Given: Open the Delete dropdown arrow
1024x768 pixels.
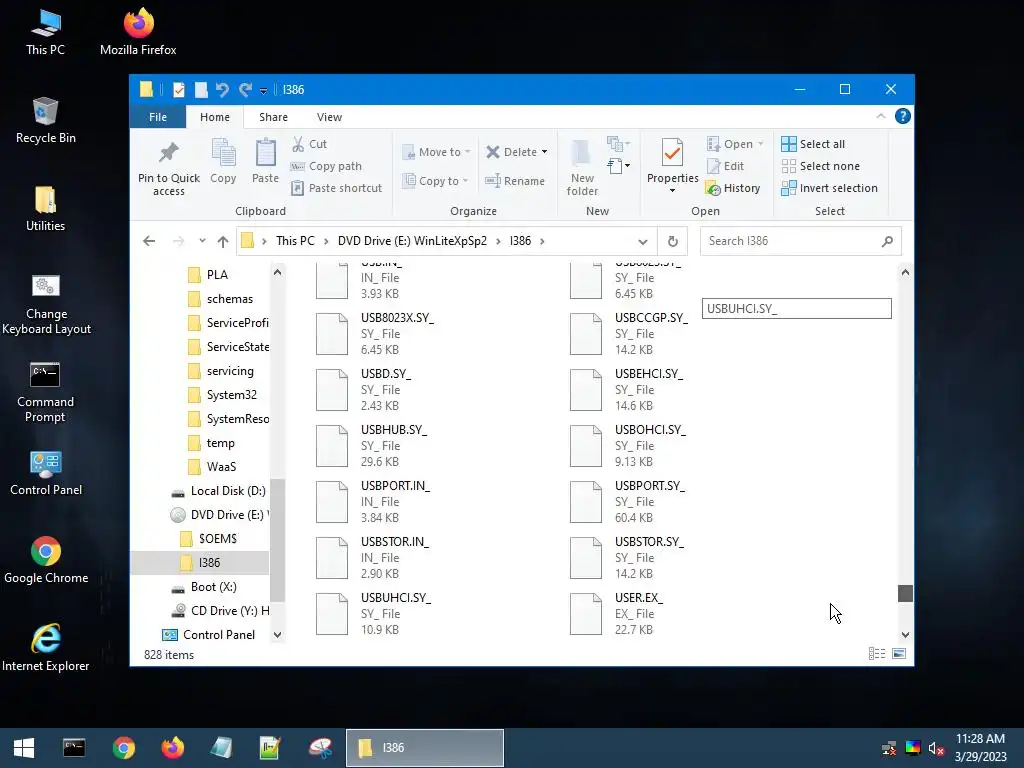Looking at the screenshot, I should coord(544,152).
